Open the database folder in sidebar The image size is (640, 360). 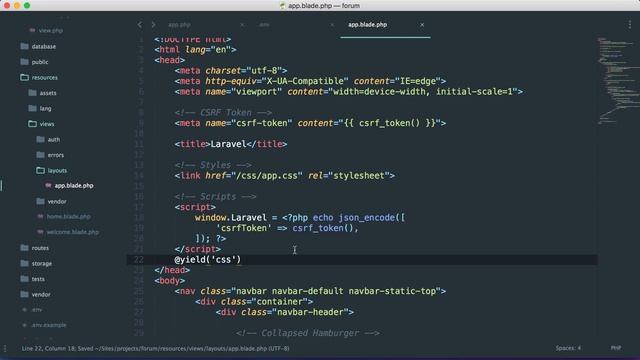(44, 47)
